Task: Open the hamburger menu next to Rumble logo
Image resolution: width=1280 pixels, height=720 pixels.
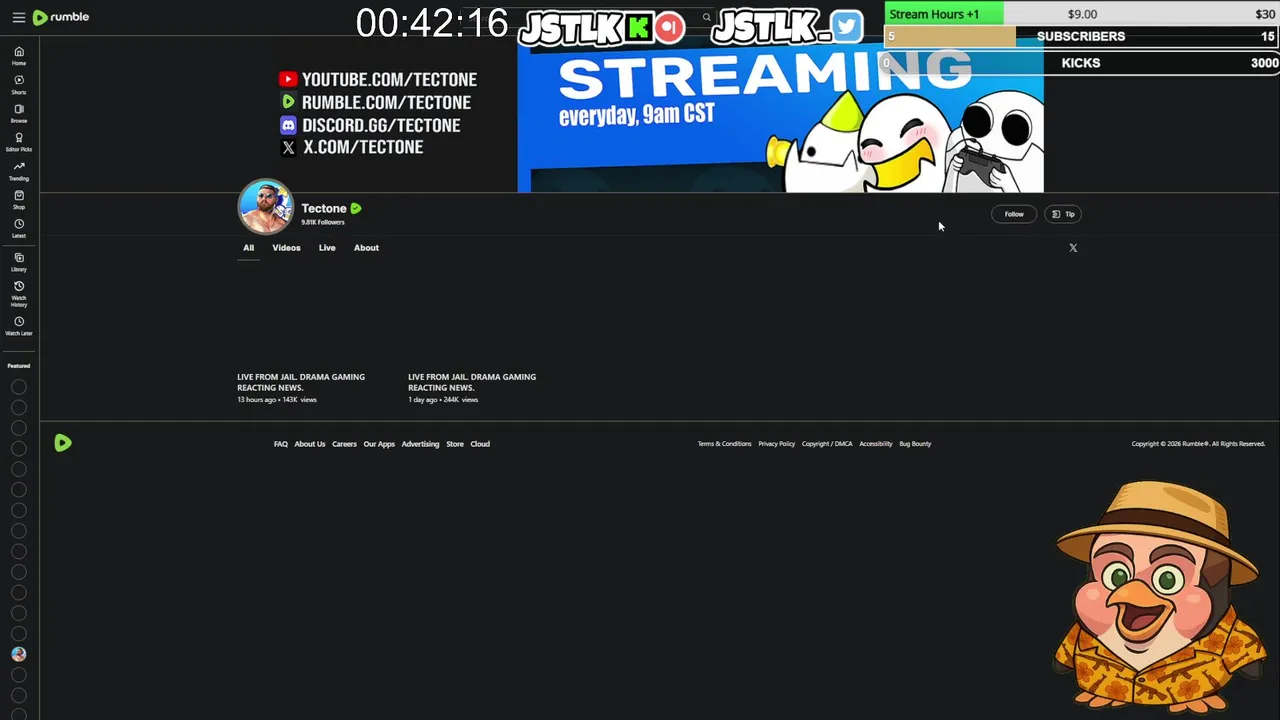Action: [19, 17]
